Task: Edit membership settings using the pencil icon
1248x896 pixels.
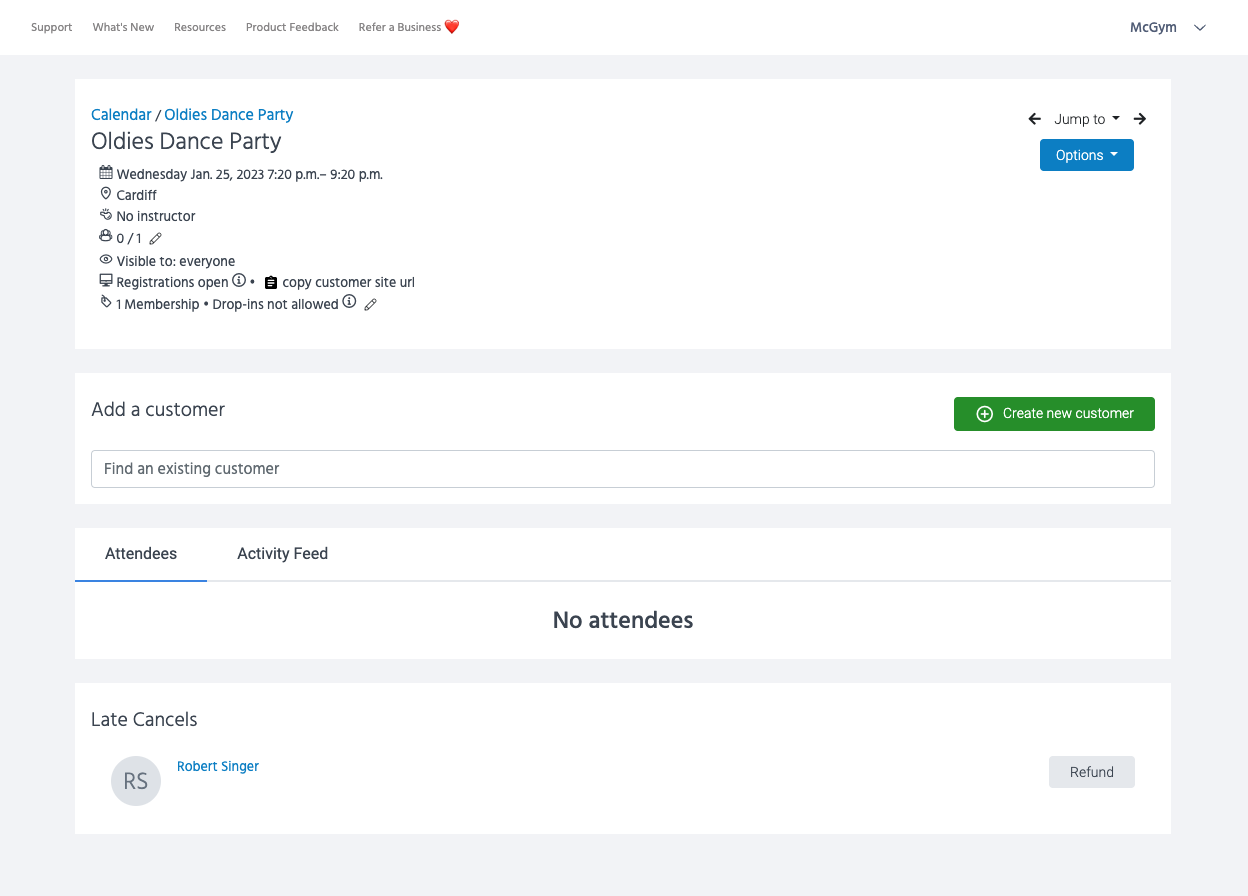Action: click(x=371, y=305)
